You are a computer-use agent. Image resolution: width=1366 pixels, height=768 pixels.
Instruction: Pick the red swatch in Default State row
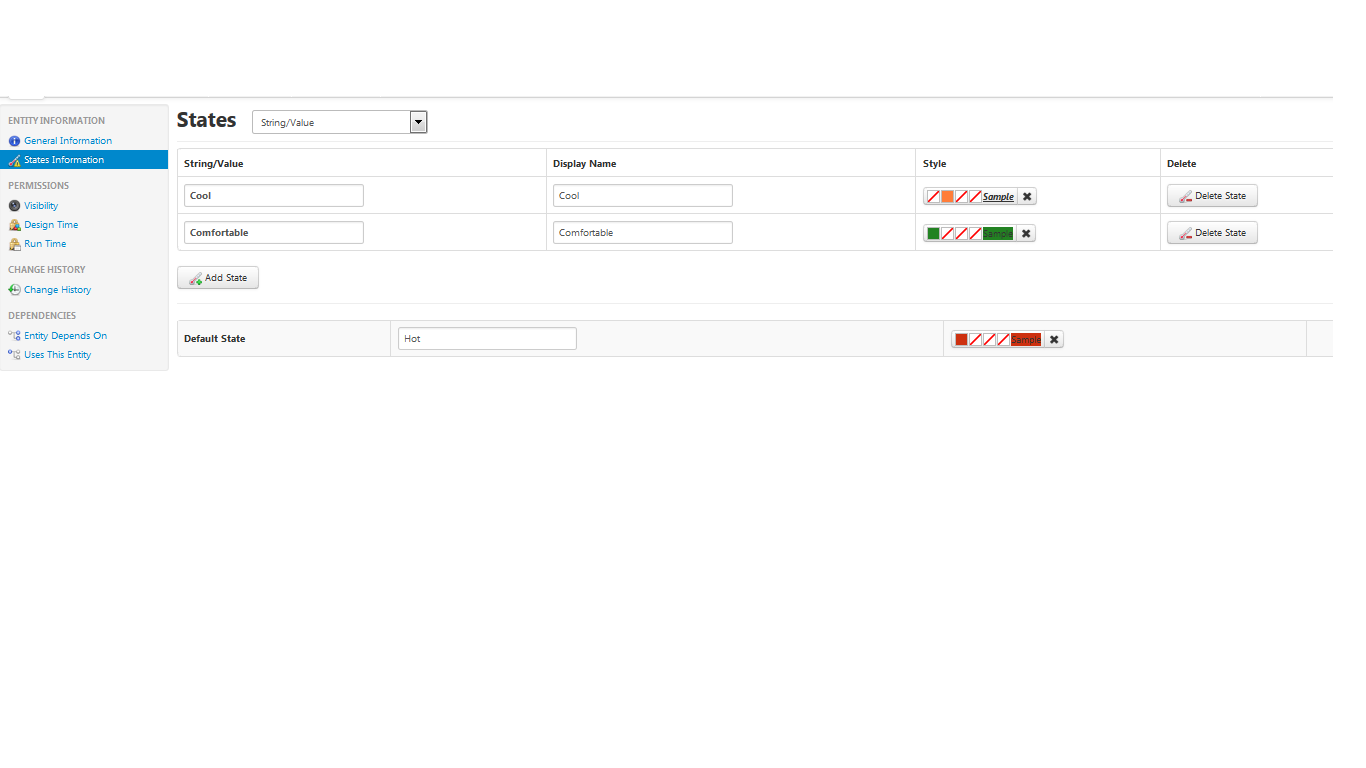click(961, 340)
